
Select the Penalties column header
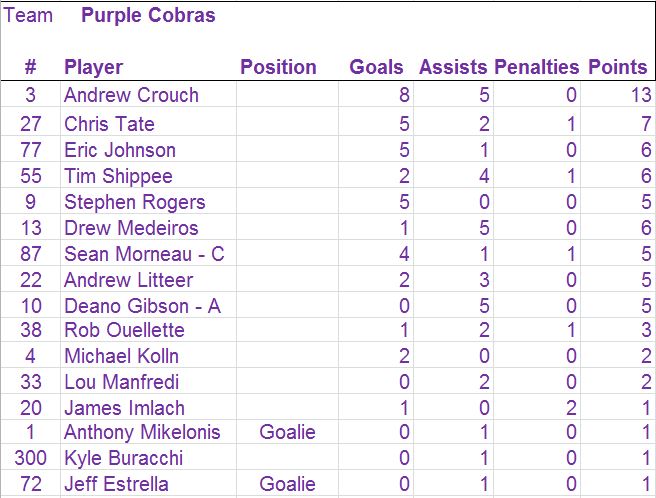point(536,67)
